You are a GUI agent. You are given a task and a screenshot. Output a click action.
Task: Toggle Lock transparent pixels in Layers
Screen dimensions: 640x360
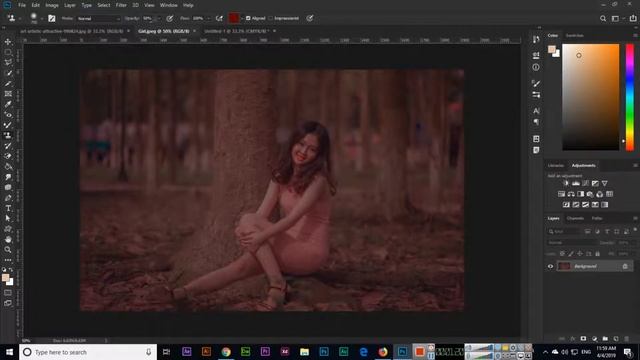[562, 254]
